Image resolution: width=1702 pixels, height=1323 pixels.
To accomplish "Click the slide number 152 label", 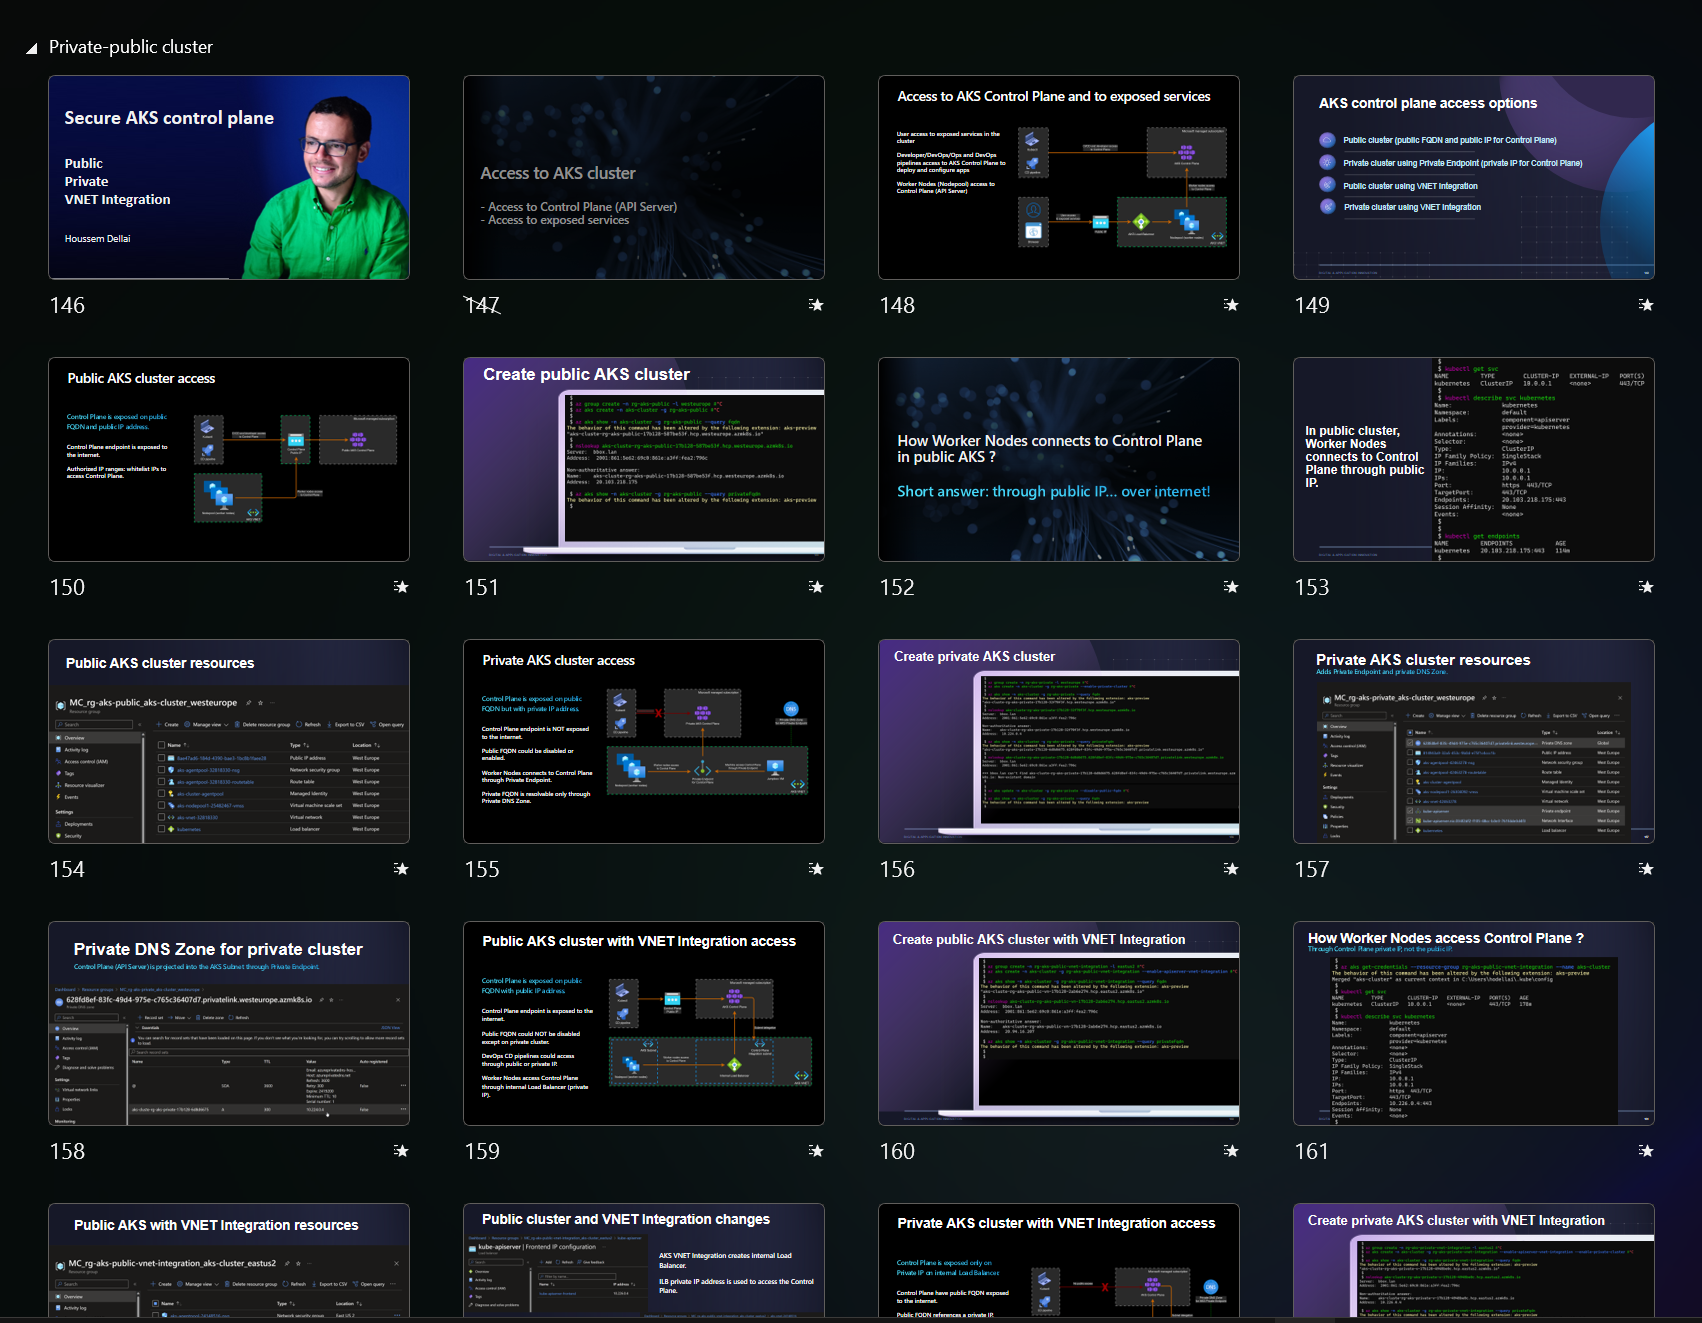I will (x=897, y=587).
